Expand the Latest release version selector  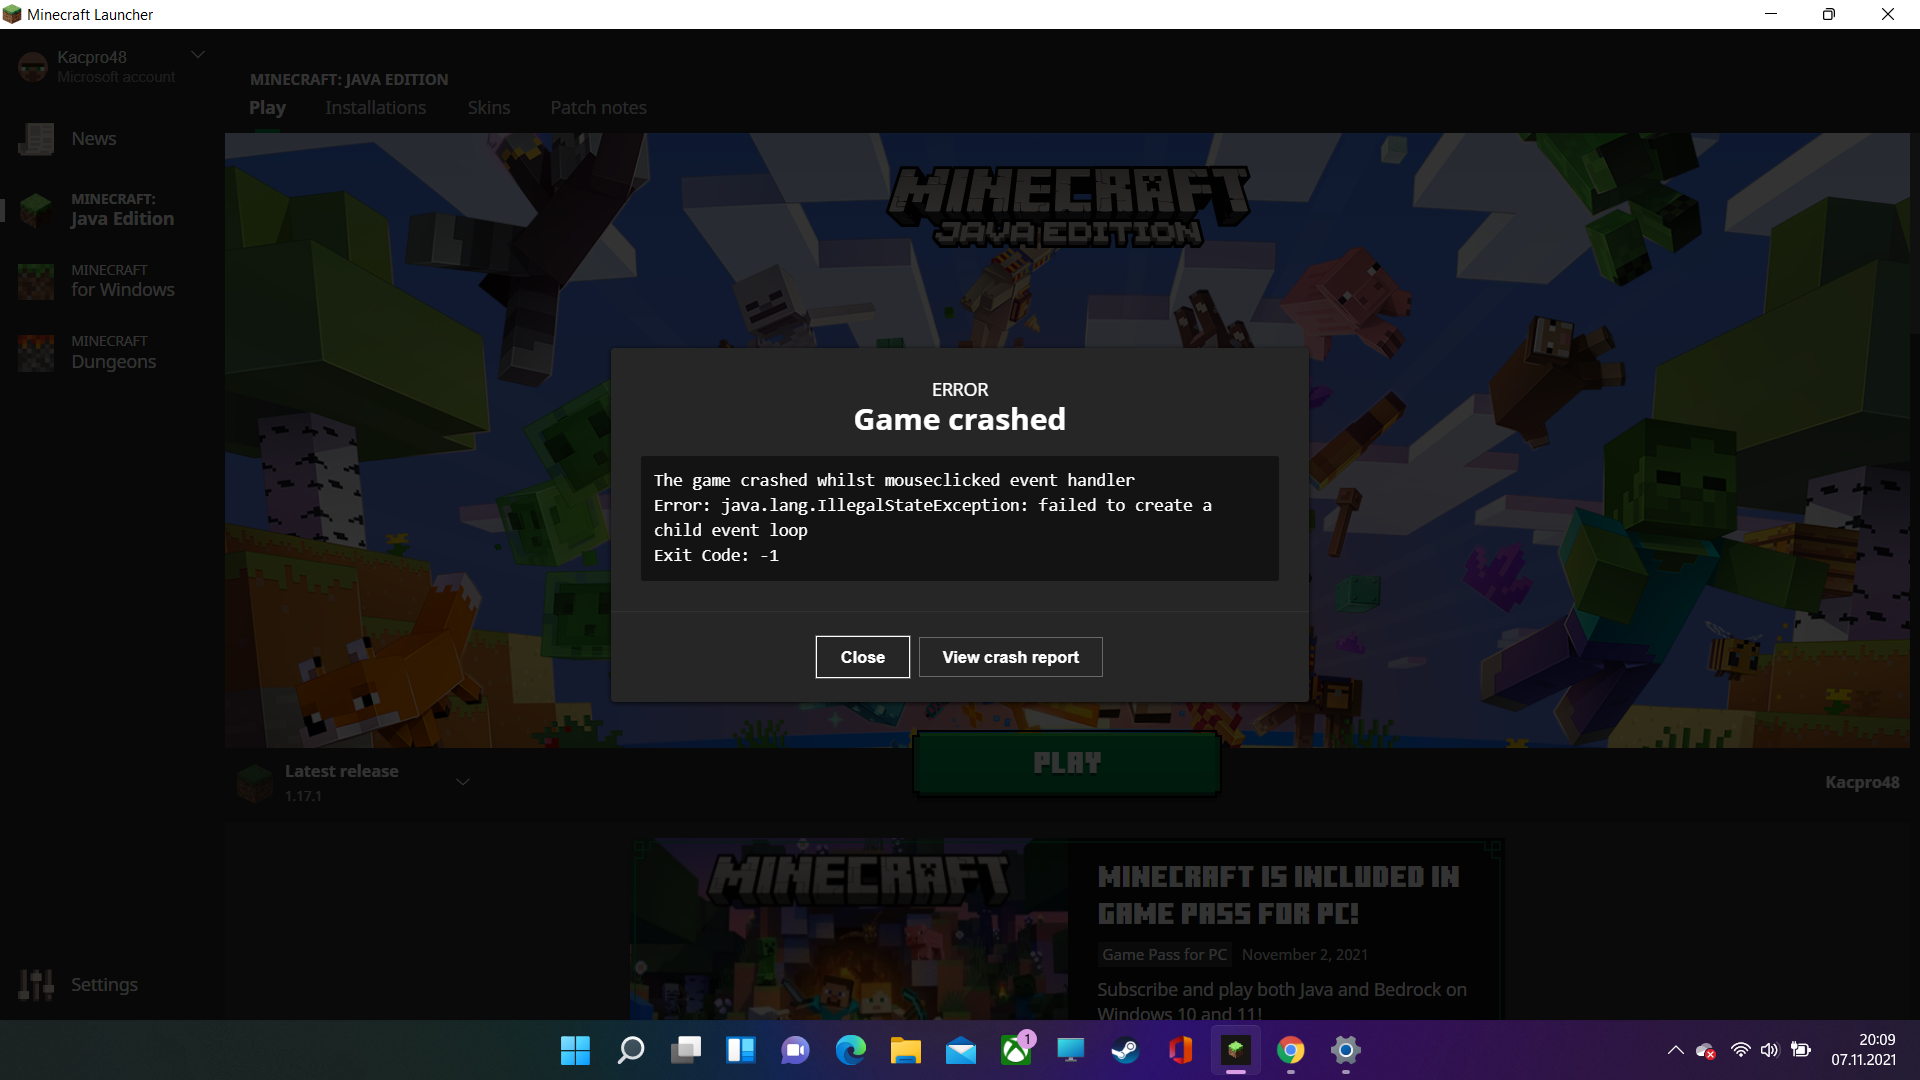(x=463, y=782)
